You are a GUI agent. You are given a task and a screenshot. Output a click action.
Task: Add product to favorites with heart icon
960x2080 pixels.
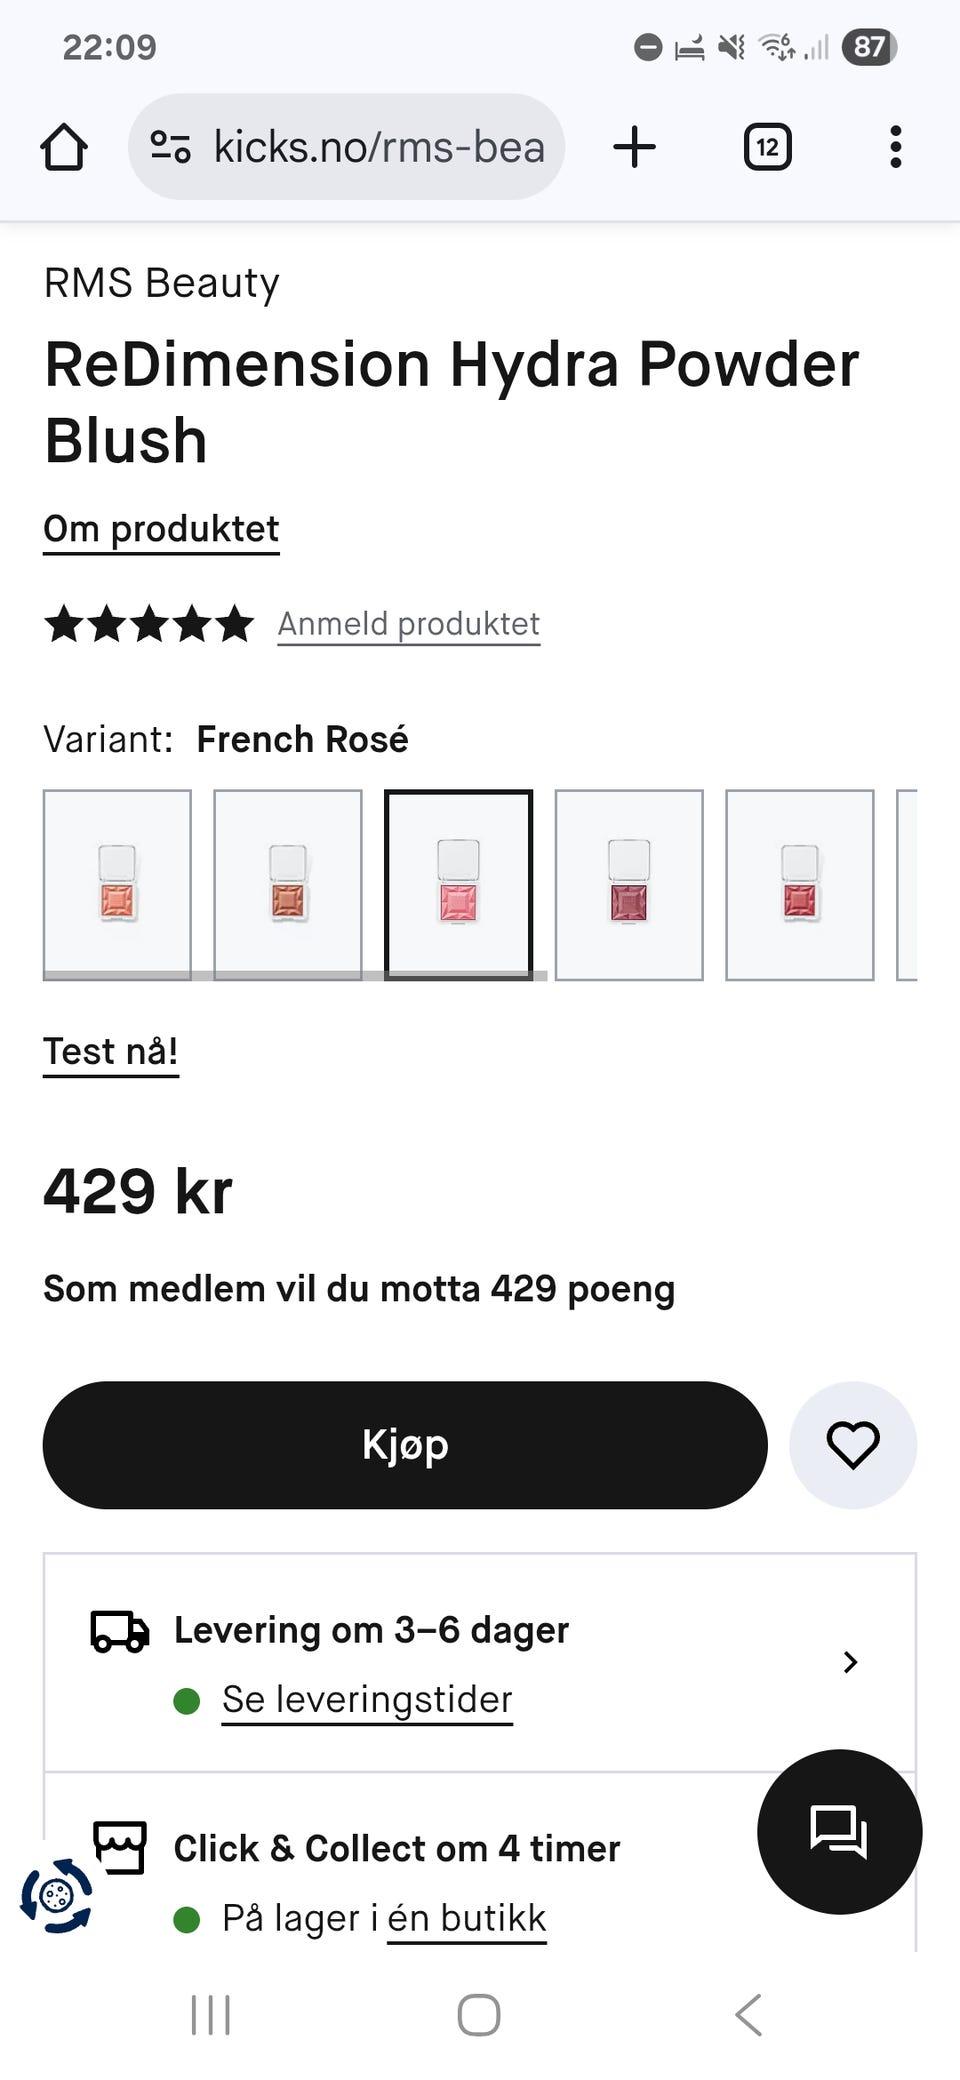coord(852,1445)
